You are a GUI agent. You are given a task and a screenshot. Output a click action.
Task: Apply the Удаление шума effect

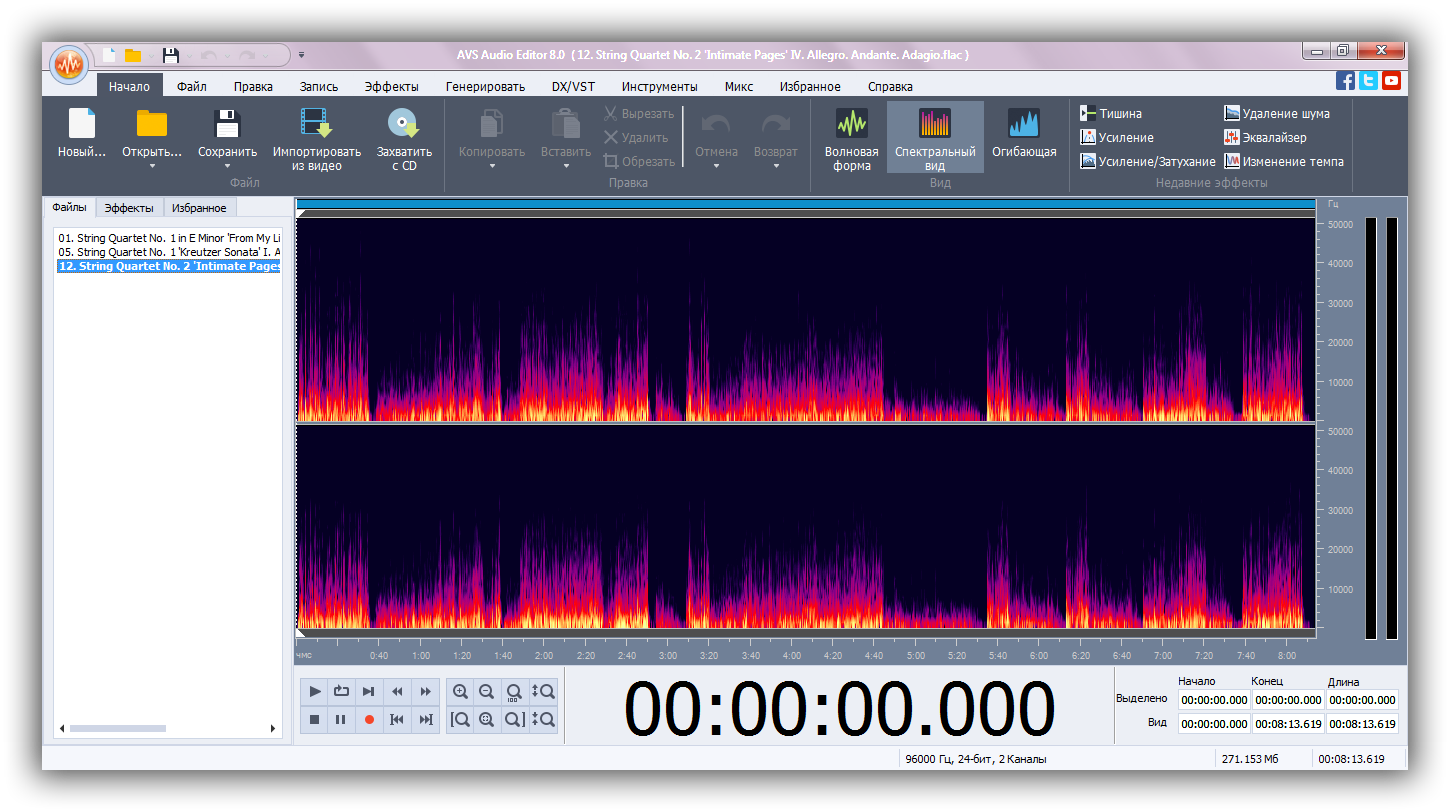(x=1277, y=114)
